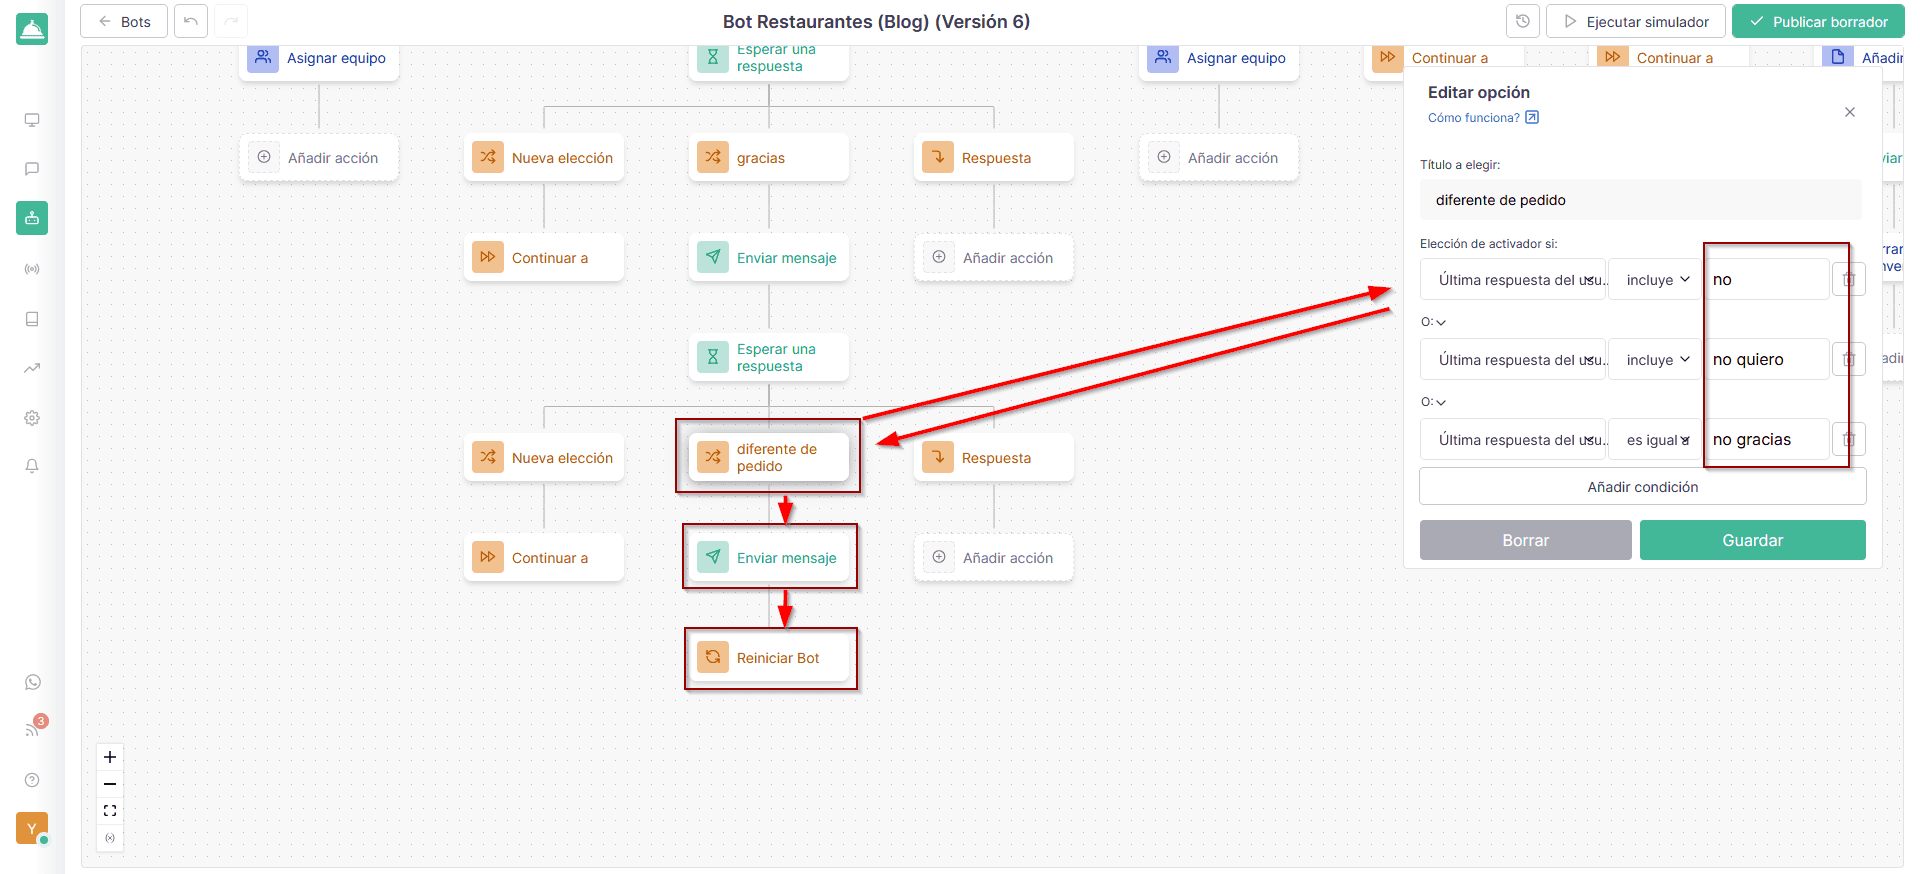Open 'incluye' dropdown for the 'no' condition
The height and width of the screenshot is (874, 1920).
tap(1656, 280)
